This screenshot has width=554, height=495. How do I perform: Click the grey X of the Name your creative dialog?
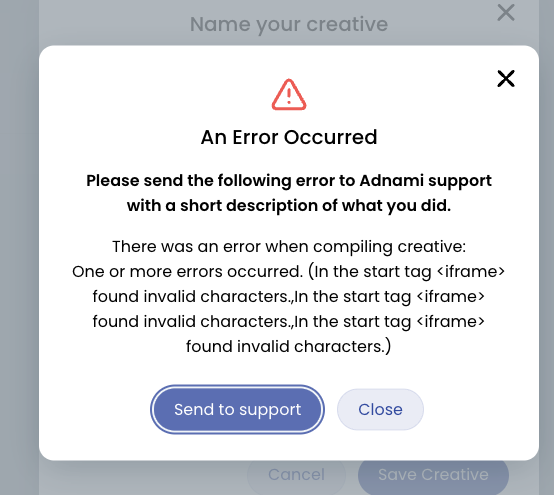pos(506,13)
